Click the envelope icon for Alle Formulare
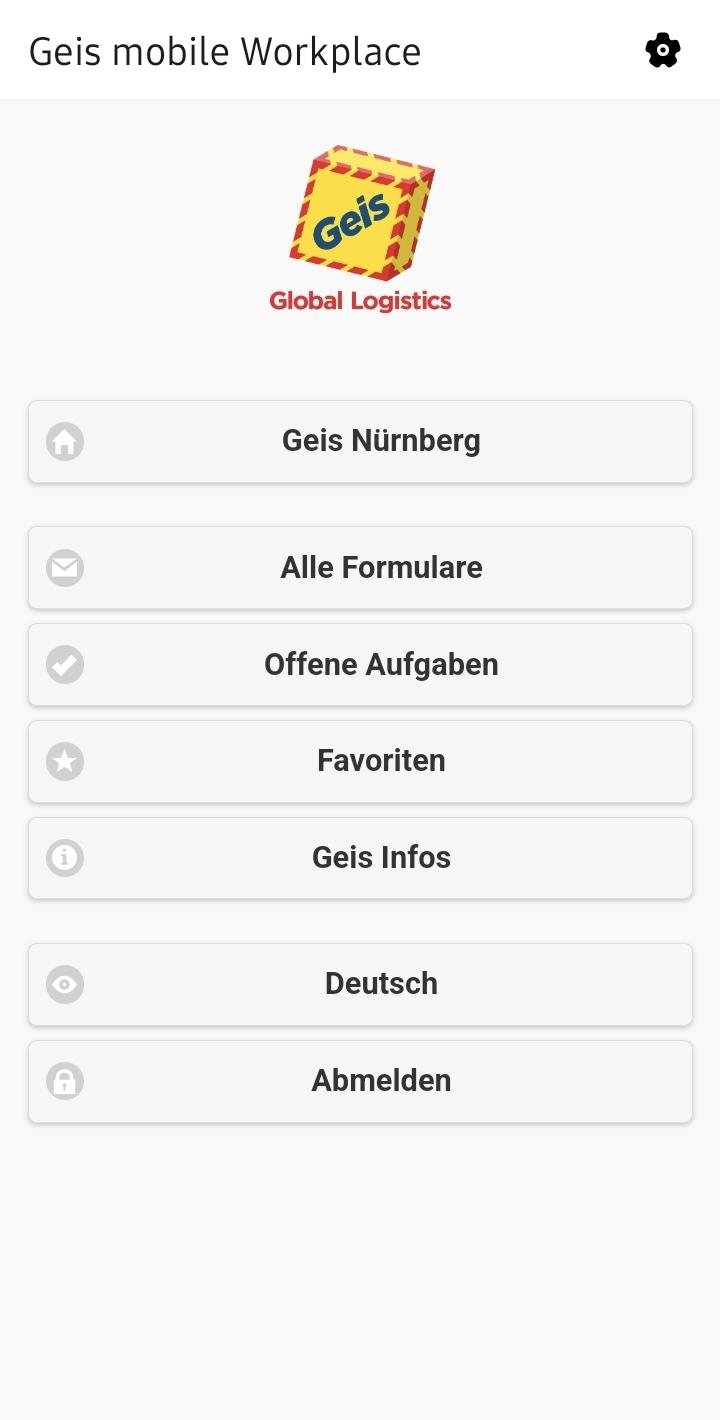The width and height of the screenshot is (720, 1420). 65,568
